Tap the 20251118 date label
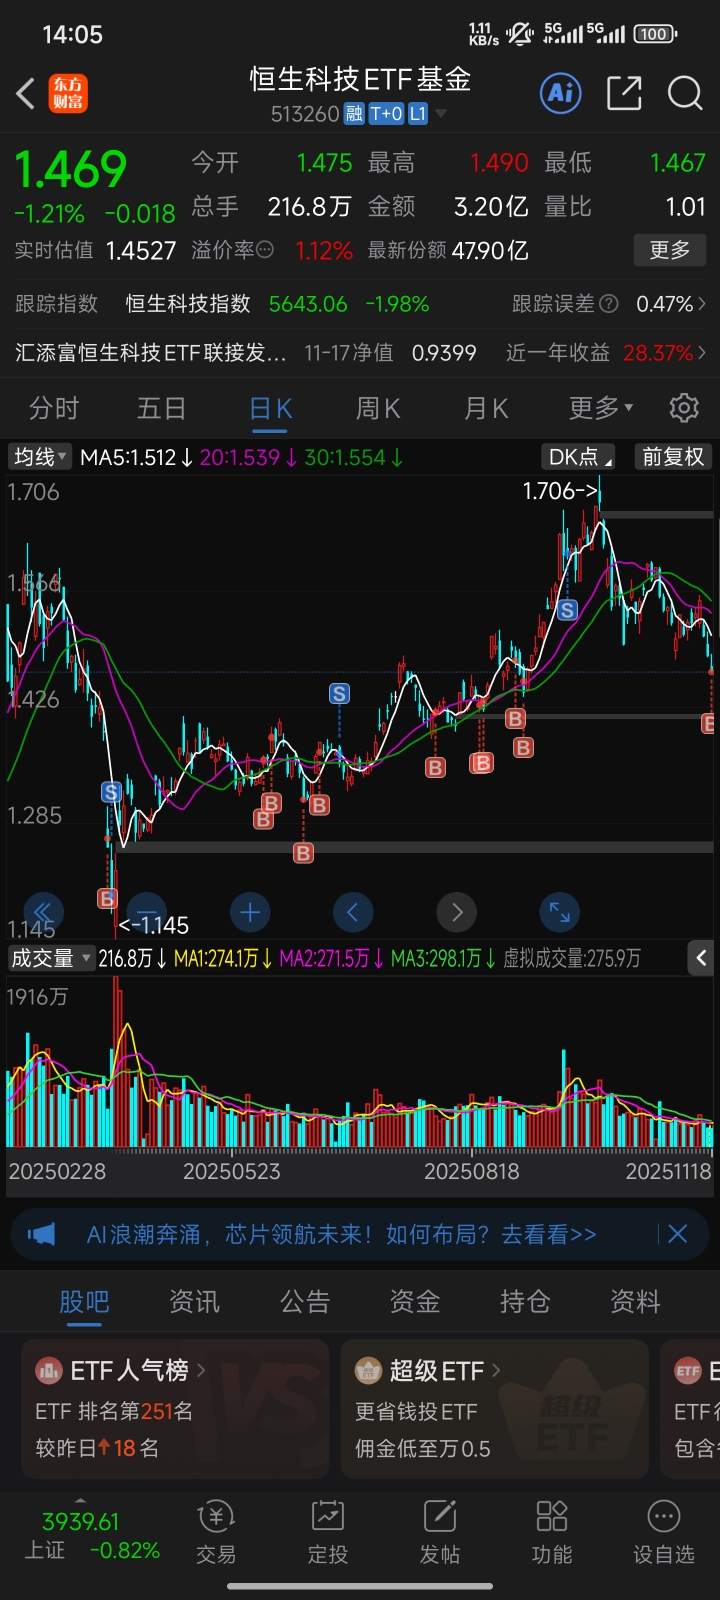 pyautogui.click(x=668, y=1171)
